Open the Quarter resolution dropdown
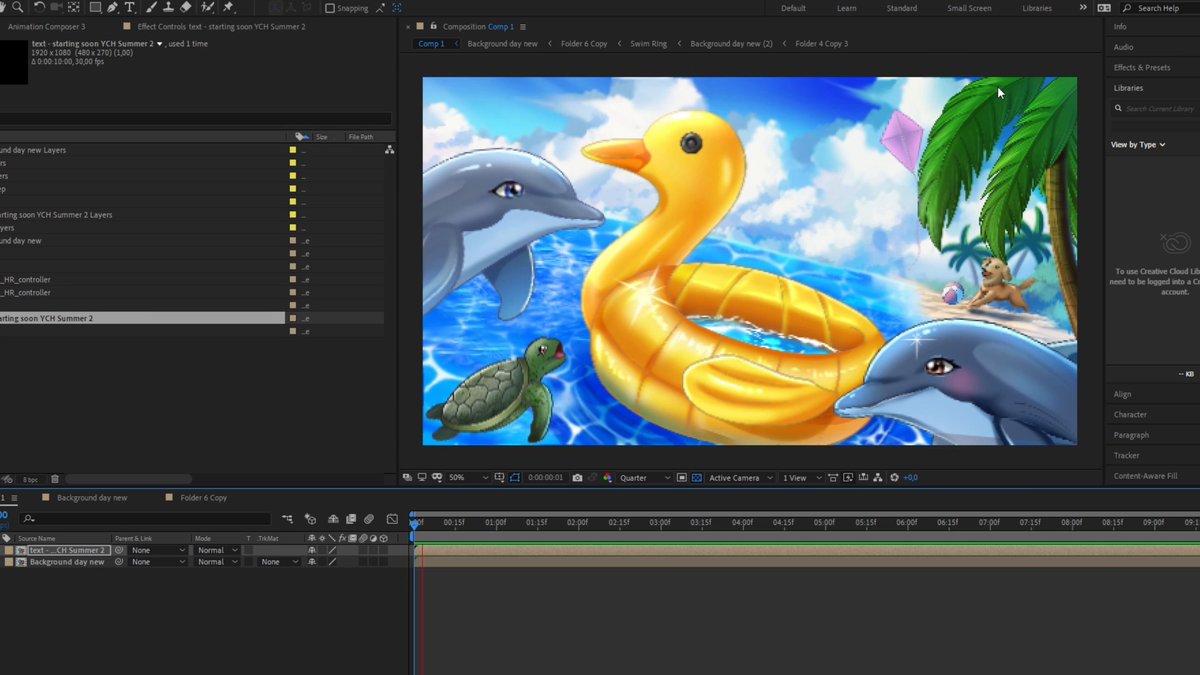 click(644, 478)
